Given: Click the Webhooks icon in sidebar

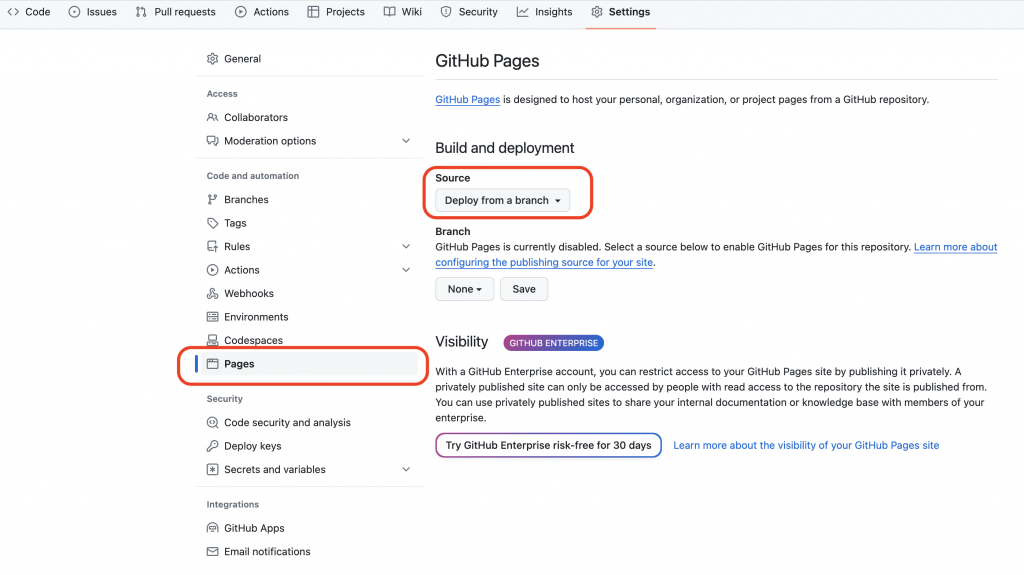Looking at the screenshot, I should pos(212,294).
